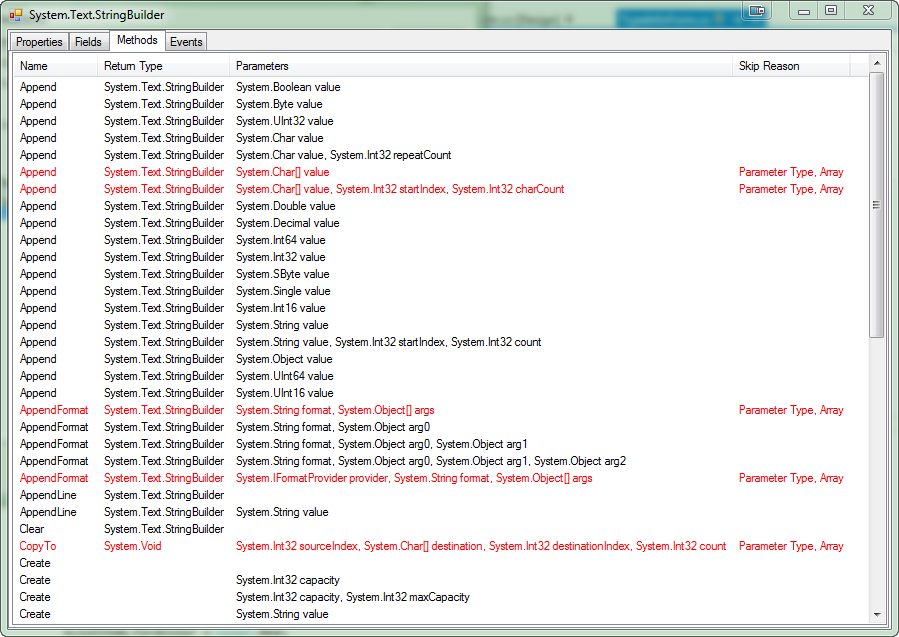
Task: Select the Append row with System.Object value
Action: tap(441, 359)
